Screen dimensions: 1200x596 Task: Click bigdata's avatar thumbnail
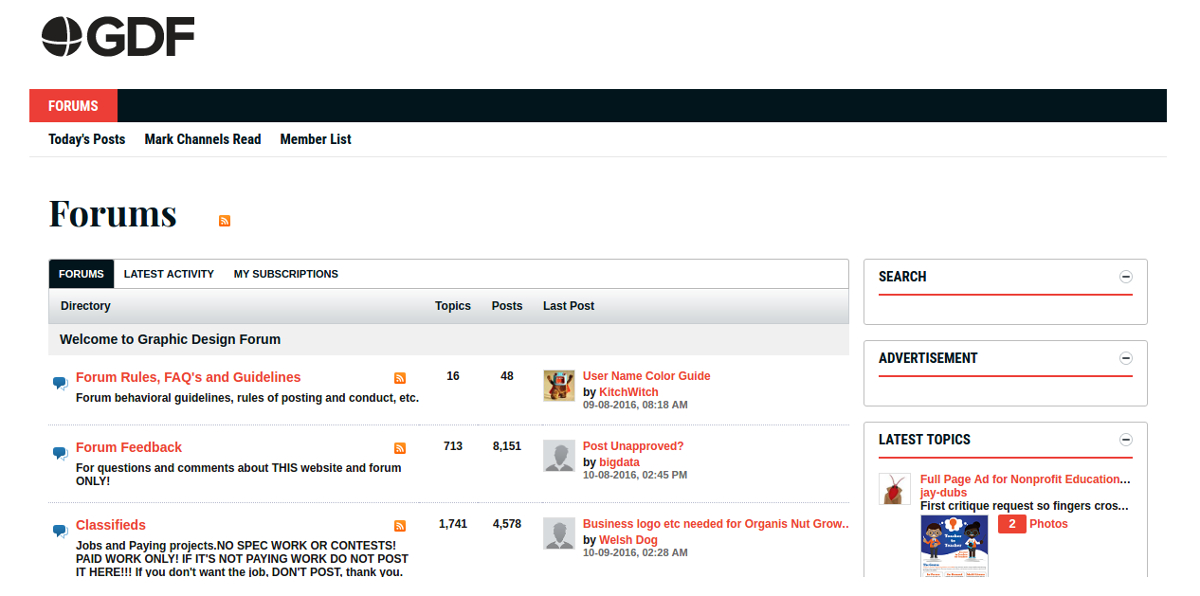558,456
